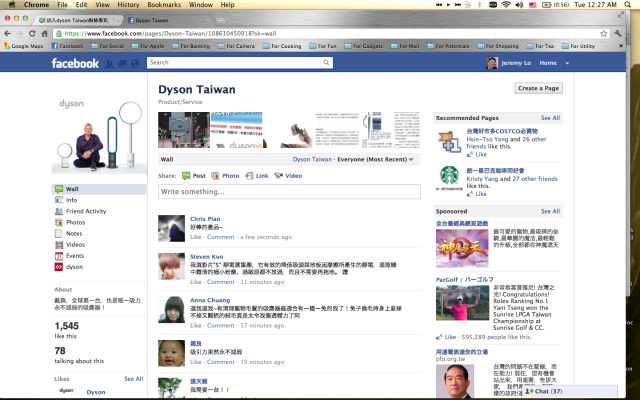Open Jeremy Lo profile picture in header
Viewport: 640px width, 400px height.
492,63
